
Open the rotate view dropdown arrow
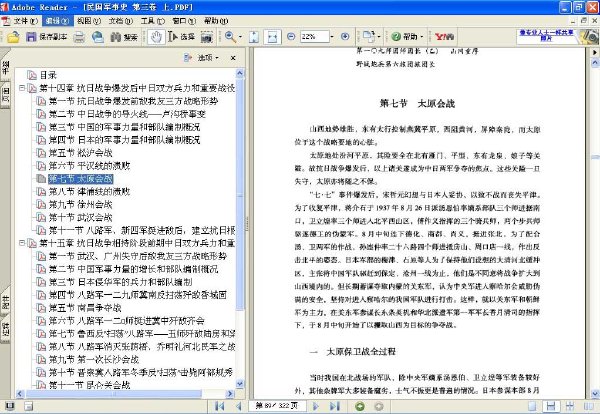[379, 37]
